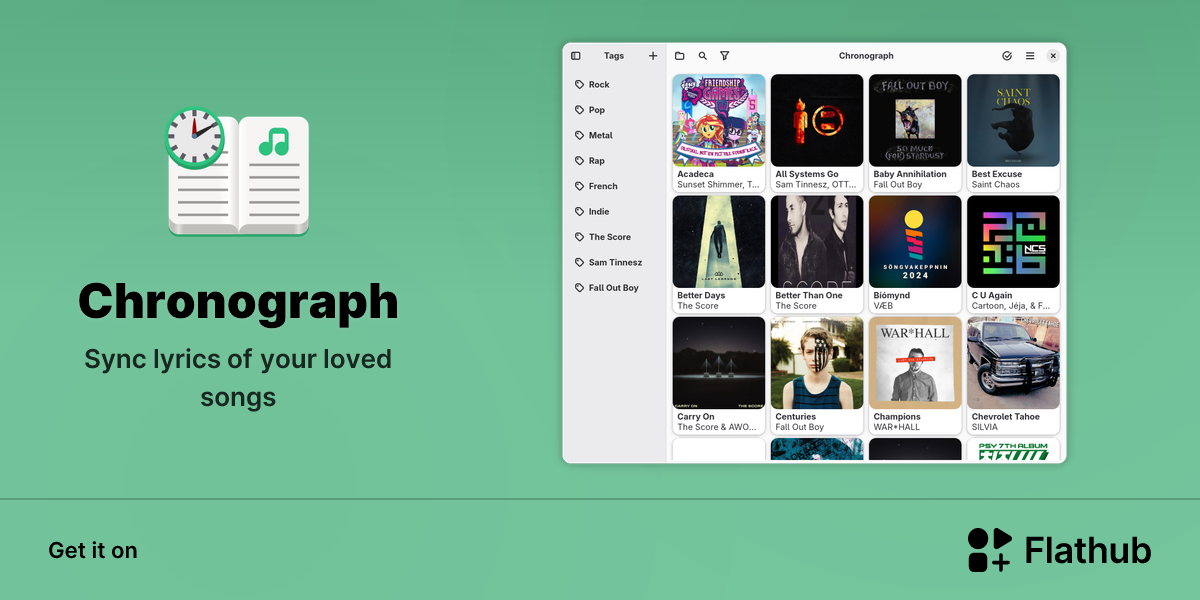The width and height of the screenshot is (1200, 600).
Task: Open the filter funnel icon
Action: (x=725, y=56)
